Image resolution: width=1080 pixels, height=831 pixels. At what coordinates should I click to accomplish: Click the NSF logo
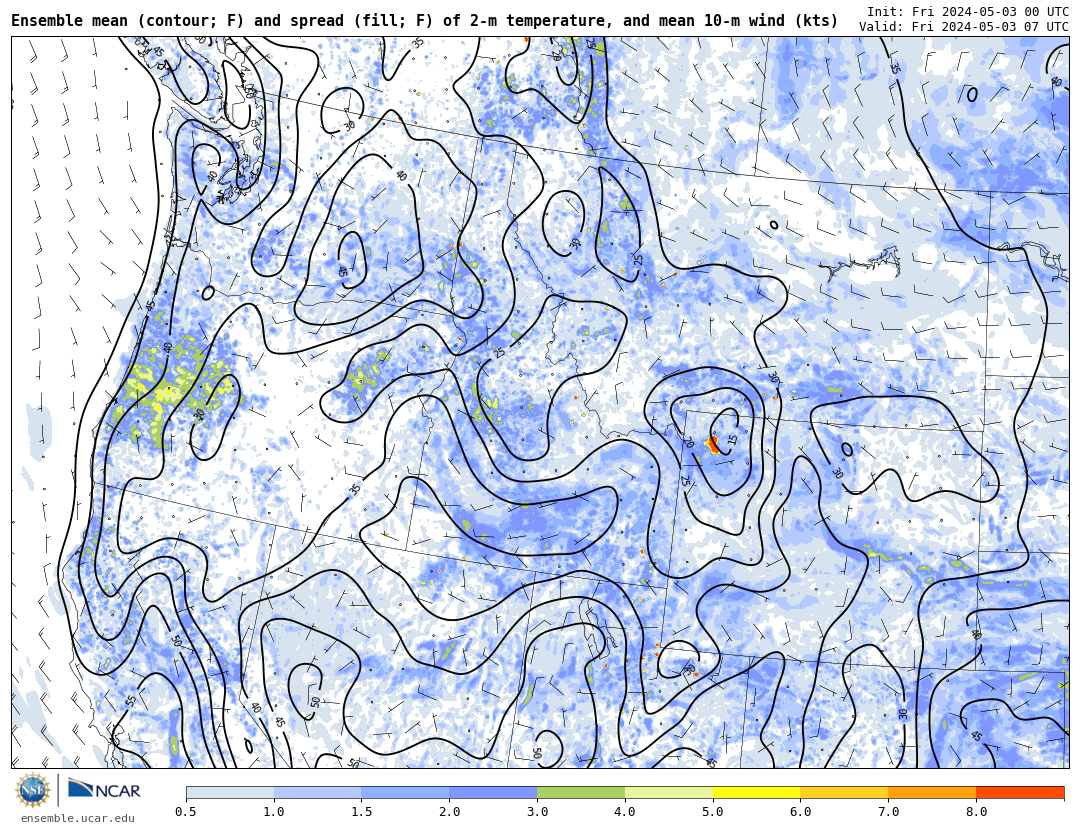(33, 790)
